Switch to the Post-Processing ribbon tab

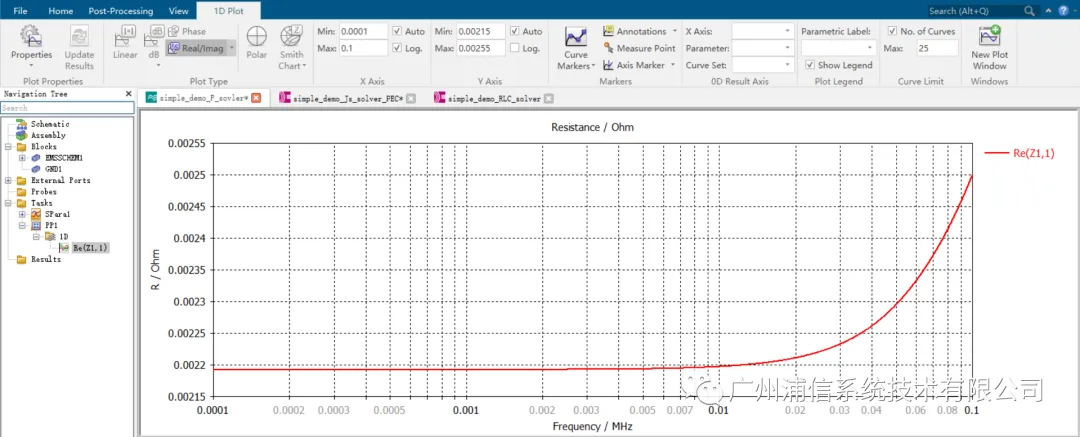[121, 11]
